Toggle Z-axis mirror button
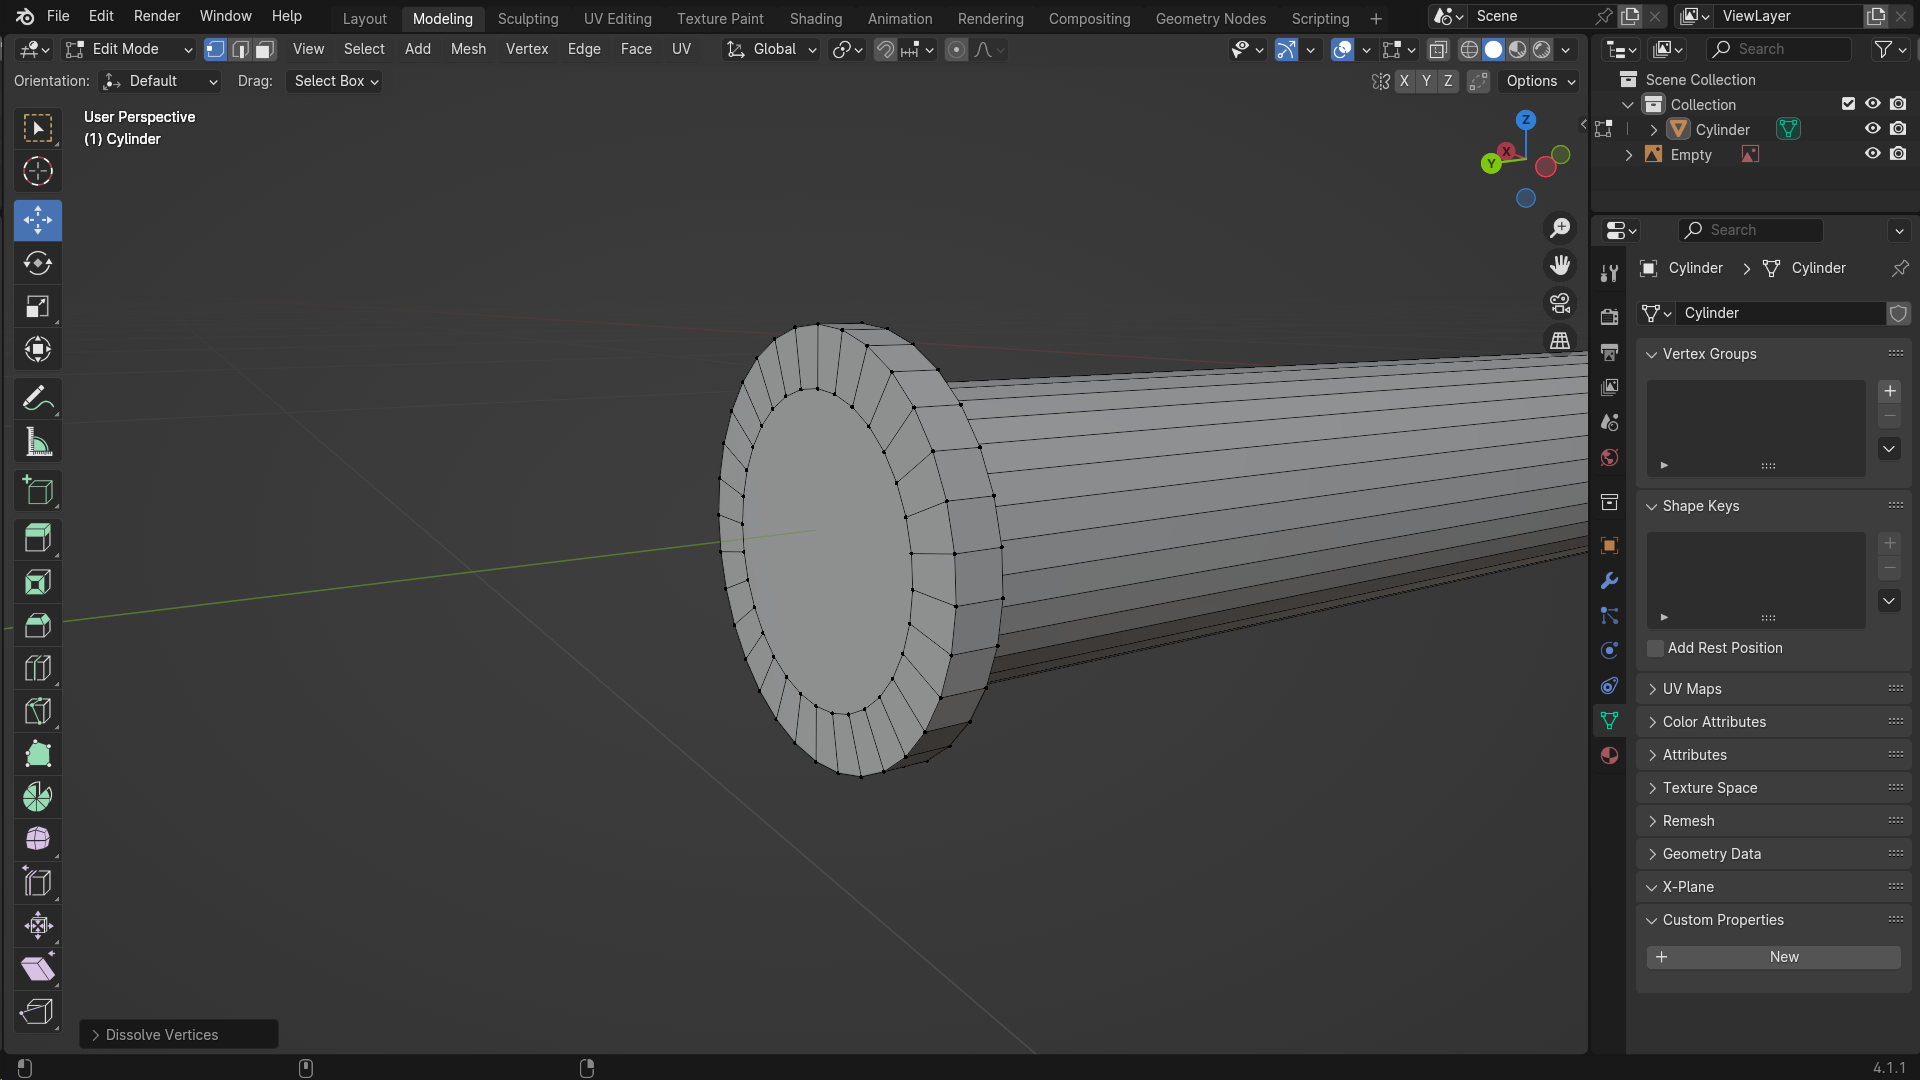1920x1080 pixels. (1448, 81)
